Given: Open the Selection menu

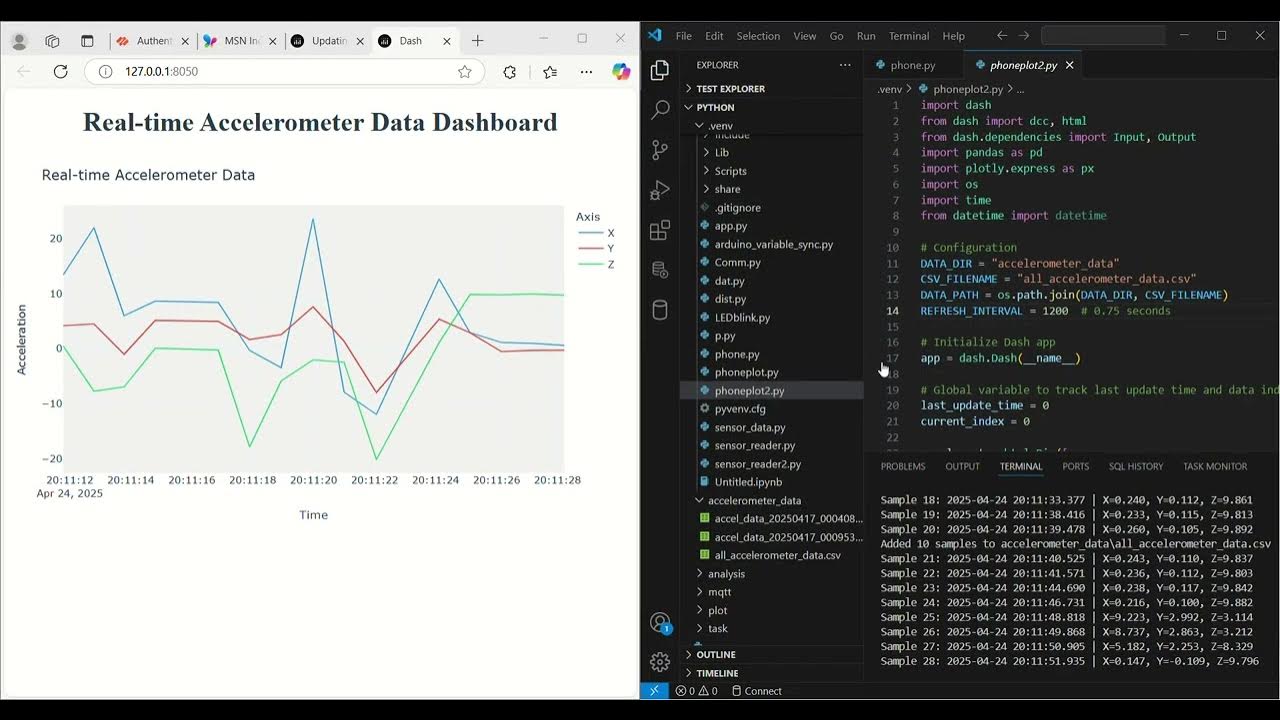Looking at the screenshot, I should pos(758,36).
